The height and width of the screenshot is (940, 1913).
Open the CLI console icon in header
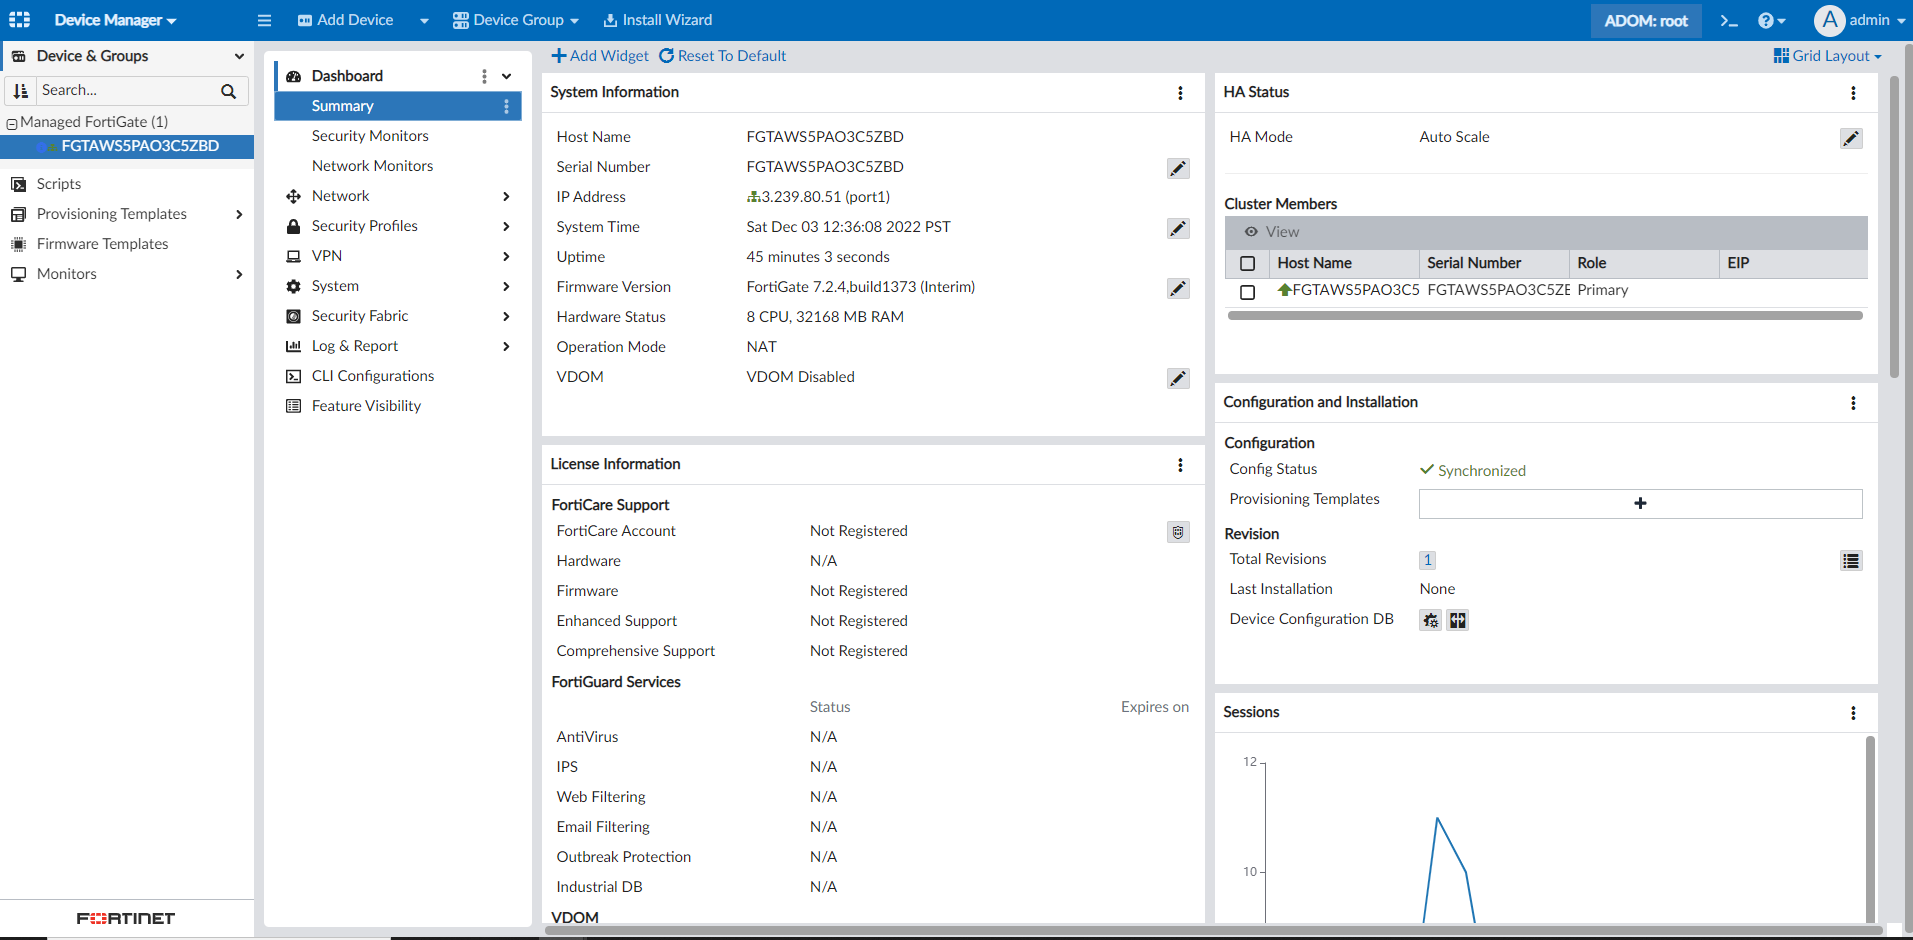tap(1729, 21)
